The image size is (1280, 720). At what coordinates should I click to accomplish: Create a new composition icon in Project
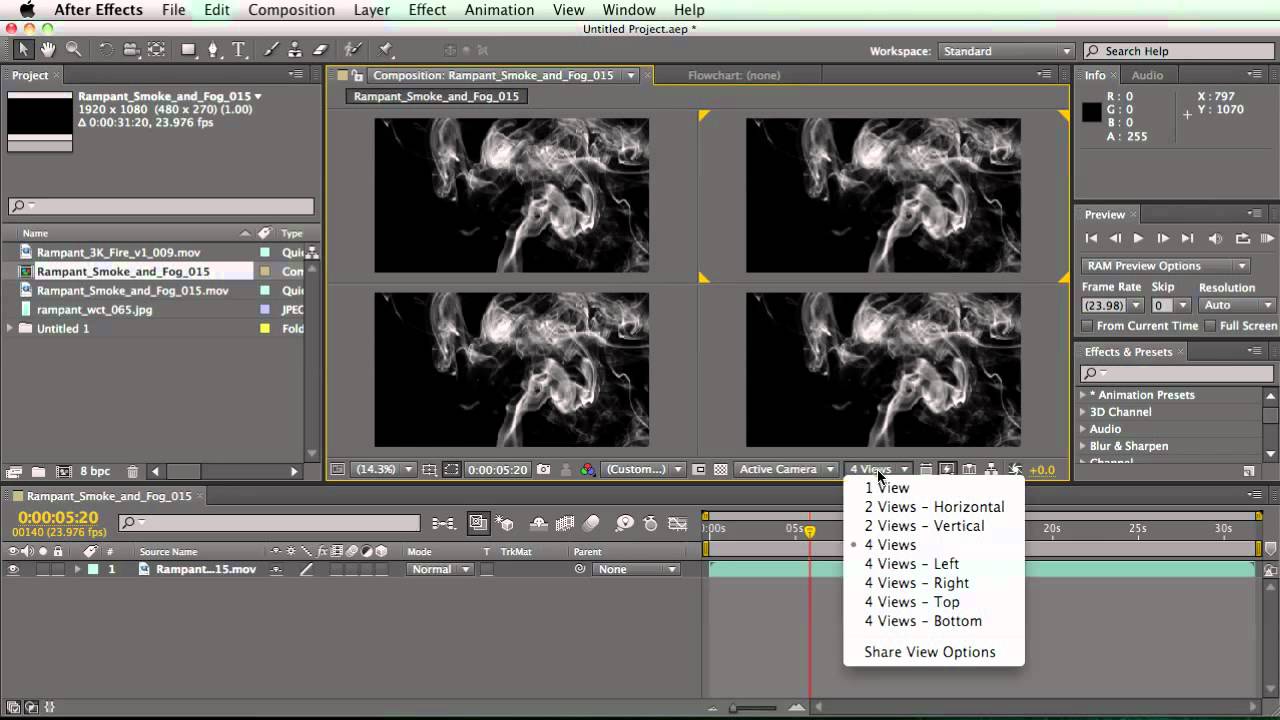(x=64, y=471)
